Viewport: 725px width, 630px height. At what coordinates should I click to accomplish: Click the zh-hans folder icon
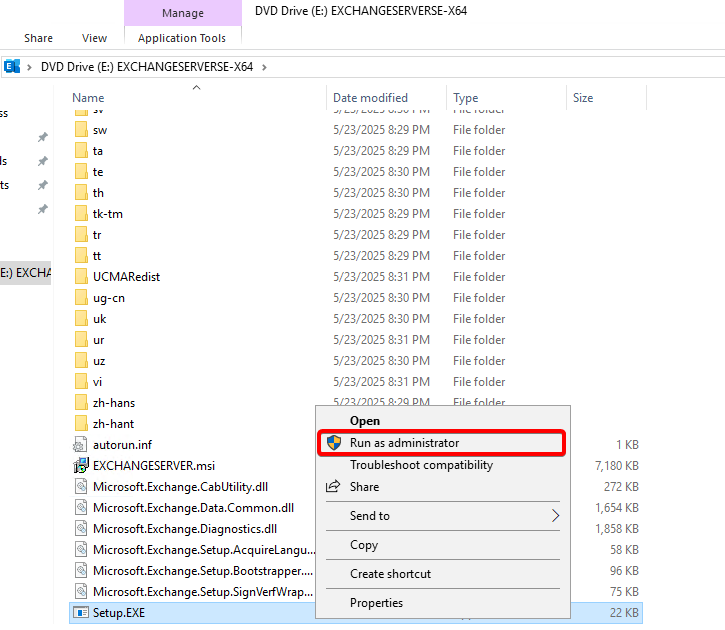[x=81, y=402]
